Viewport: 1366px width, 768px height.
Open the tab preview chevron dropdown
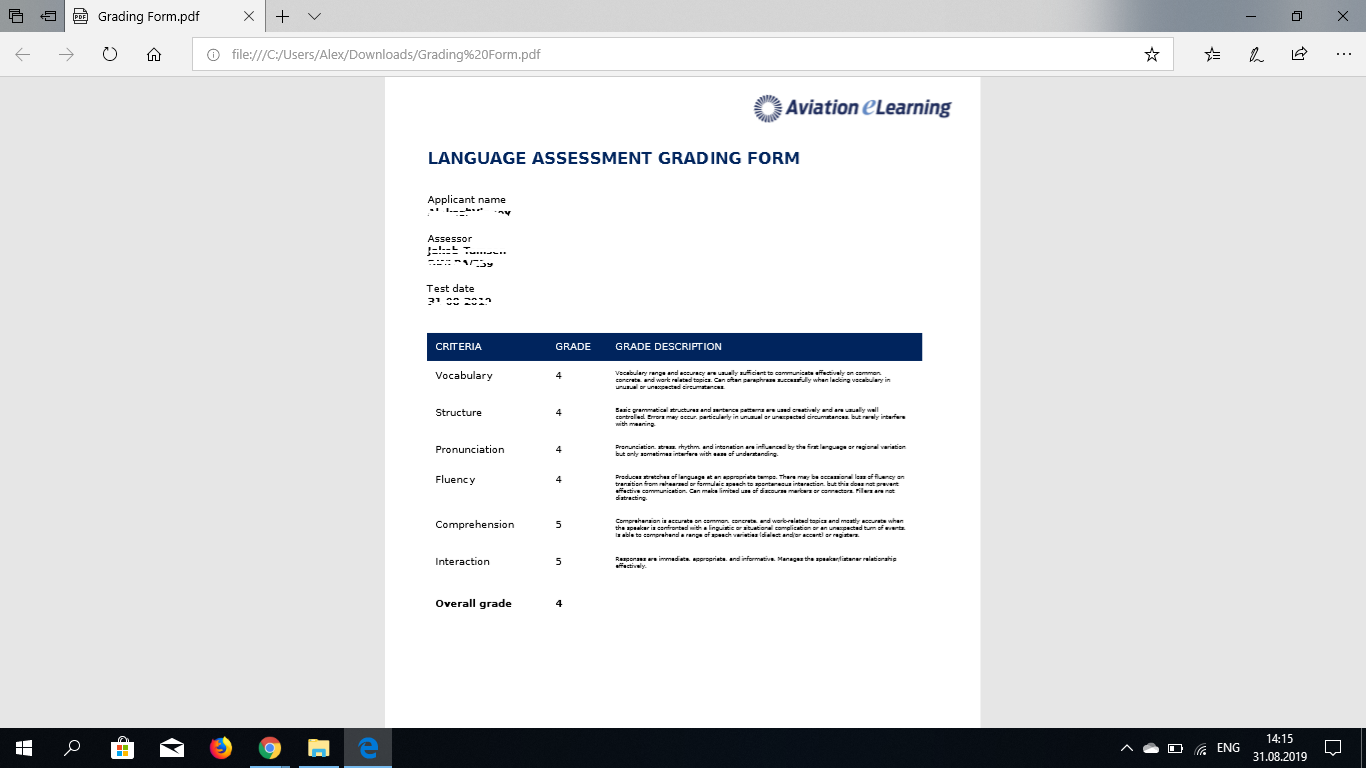[x=314, y=17]
